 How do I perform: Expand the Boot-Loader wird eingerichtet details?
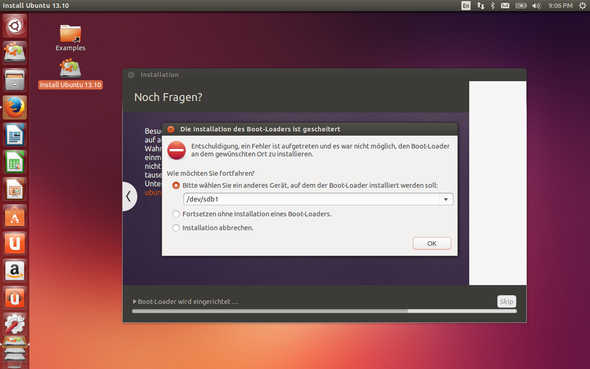click(135, 302)
